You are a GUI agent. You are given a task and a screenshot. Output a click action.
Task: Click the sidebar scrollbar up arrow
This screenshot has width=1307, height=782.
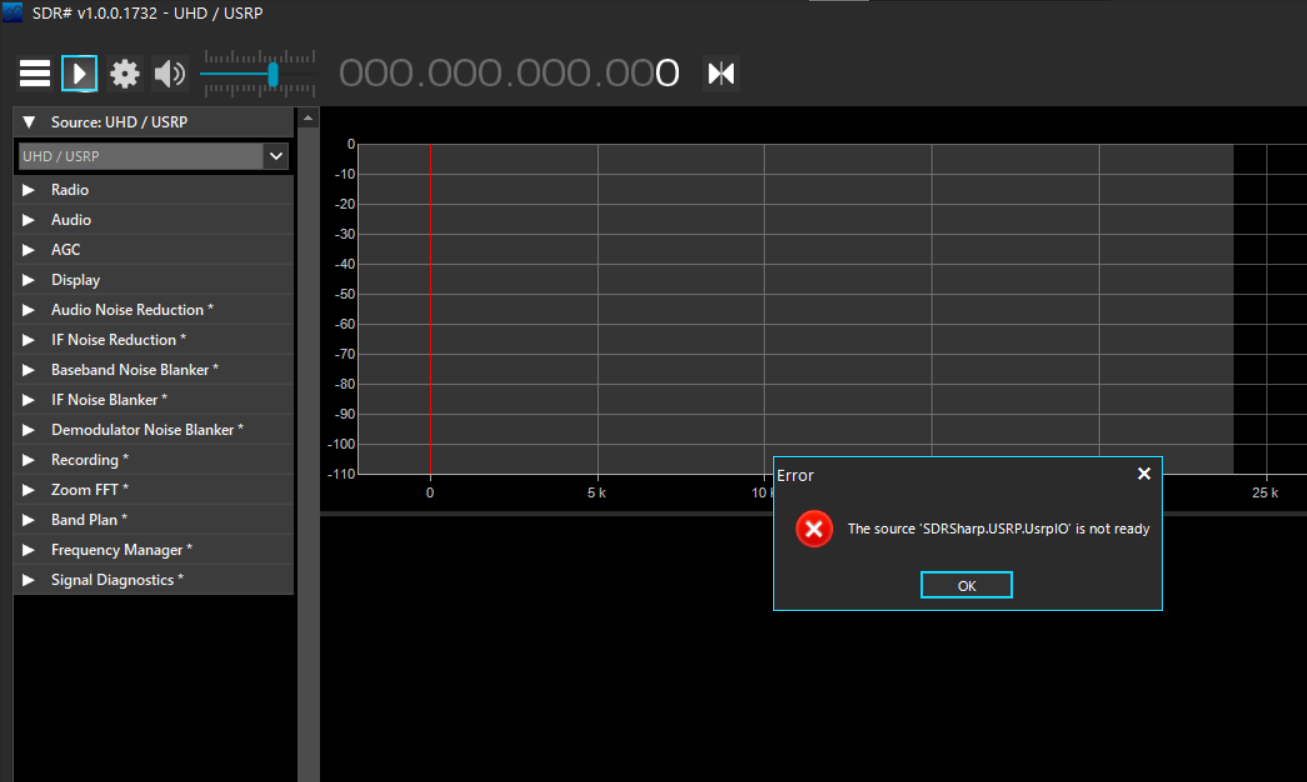click(x=308, y=118)
